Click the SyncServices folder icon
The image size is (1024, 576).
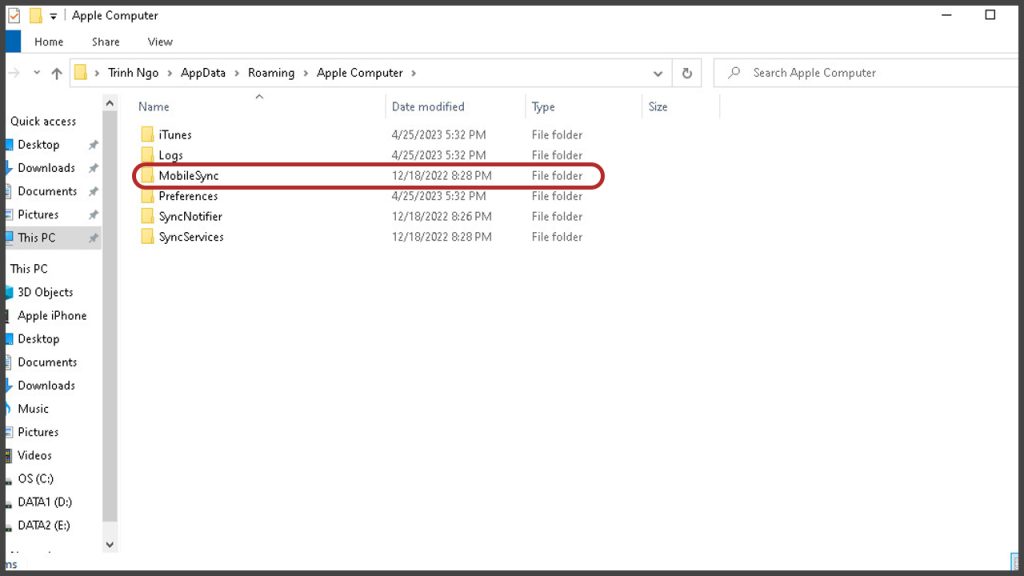(x=147, y=237)
